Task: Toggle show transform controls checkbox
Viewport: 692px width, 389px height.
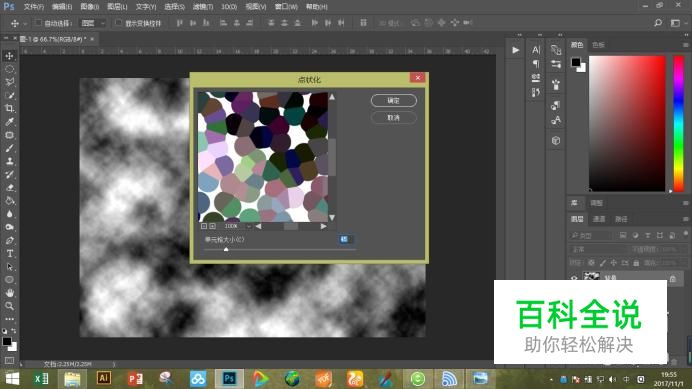Action: [x=118, y=23]
